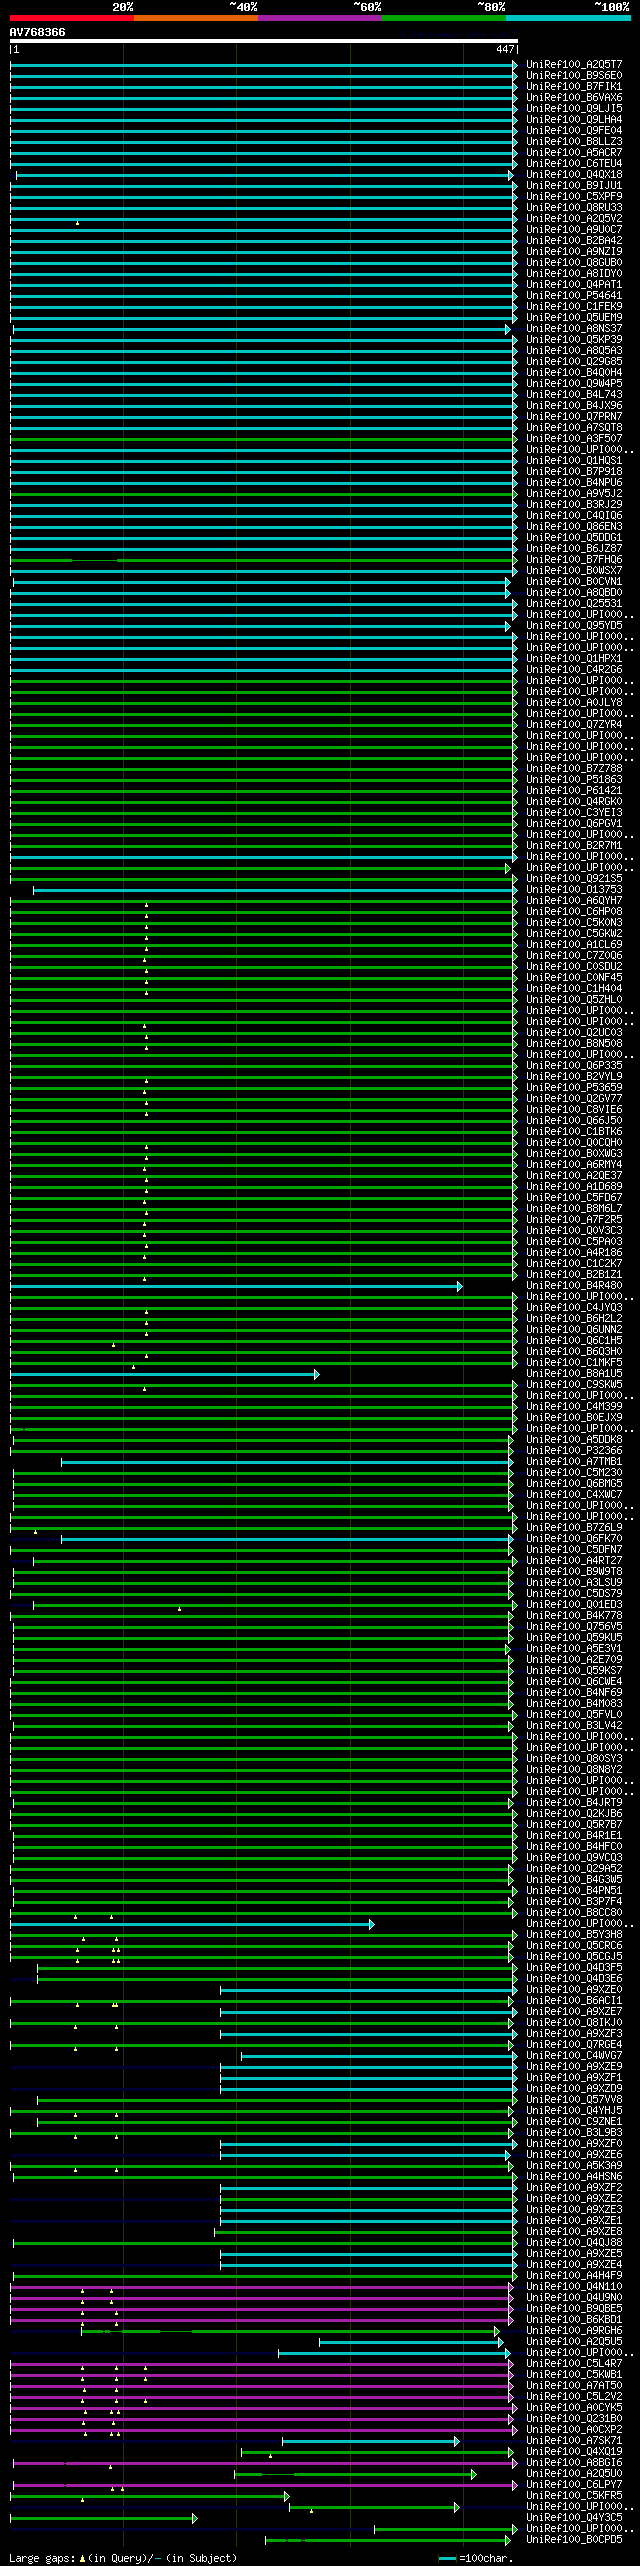Click UniRef100_Q01ED3 label
The height and width of the screenshot is (2566, 640).
point(574,1605)
